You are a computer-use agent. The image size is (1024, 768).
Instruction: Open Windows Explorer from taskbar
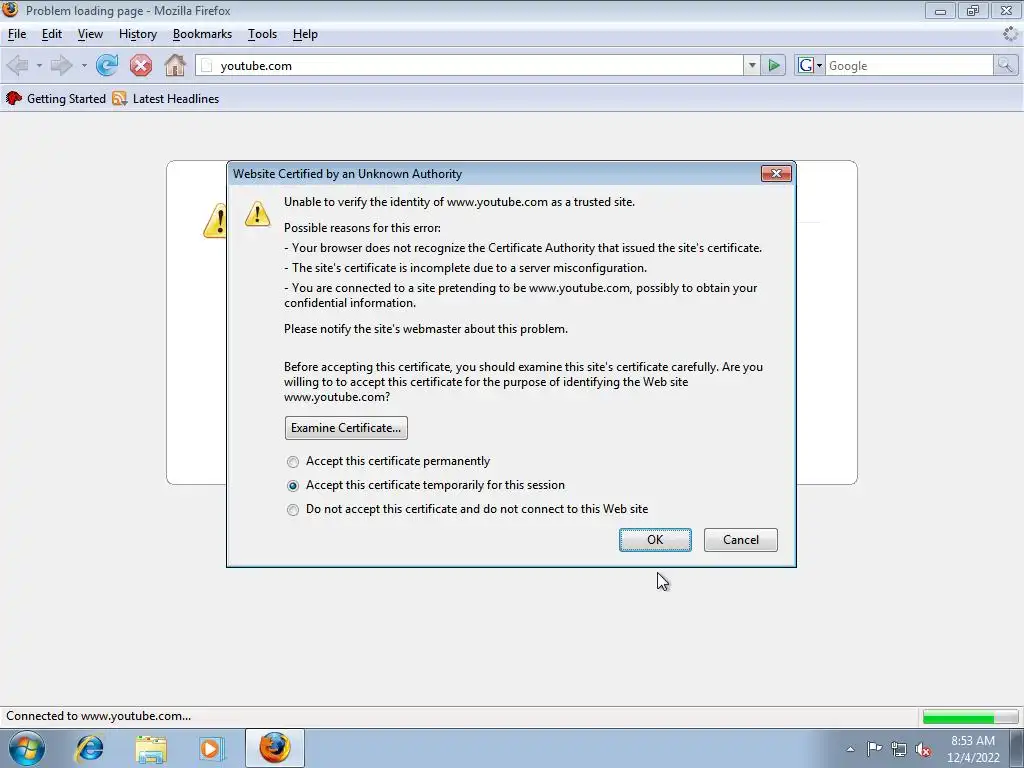tap(151, 748)
